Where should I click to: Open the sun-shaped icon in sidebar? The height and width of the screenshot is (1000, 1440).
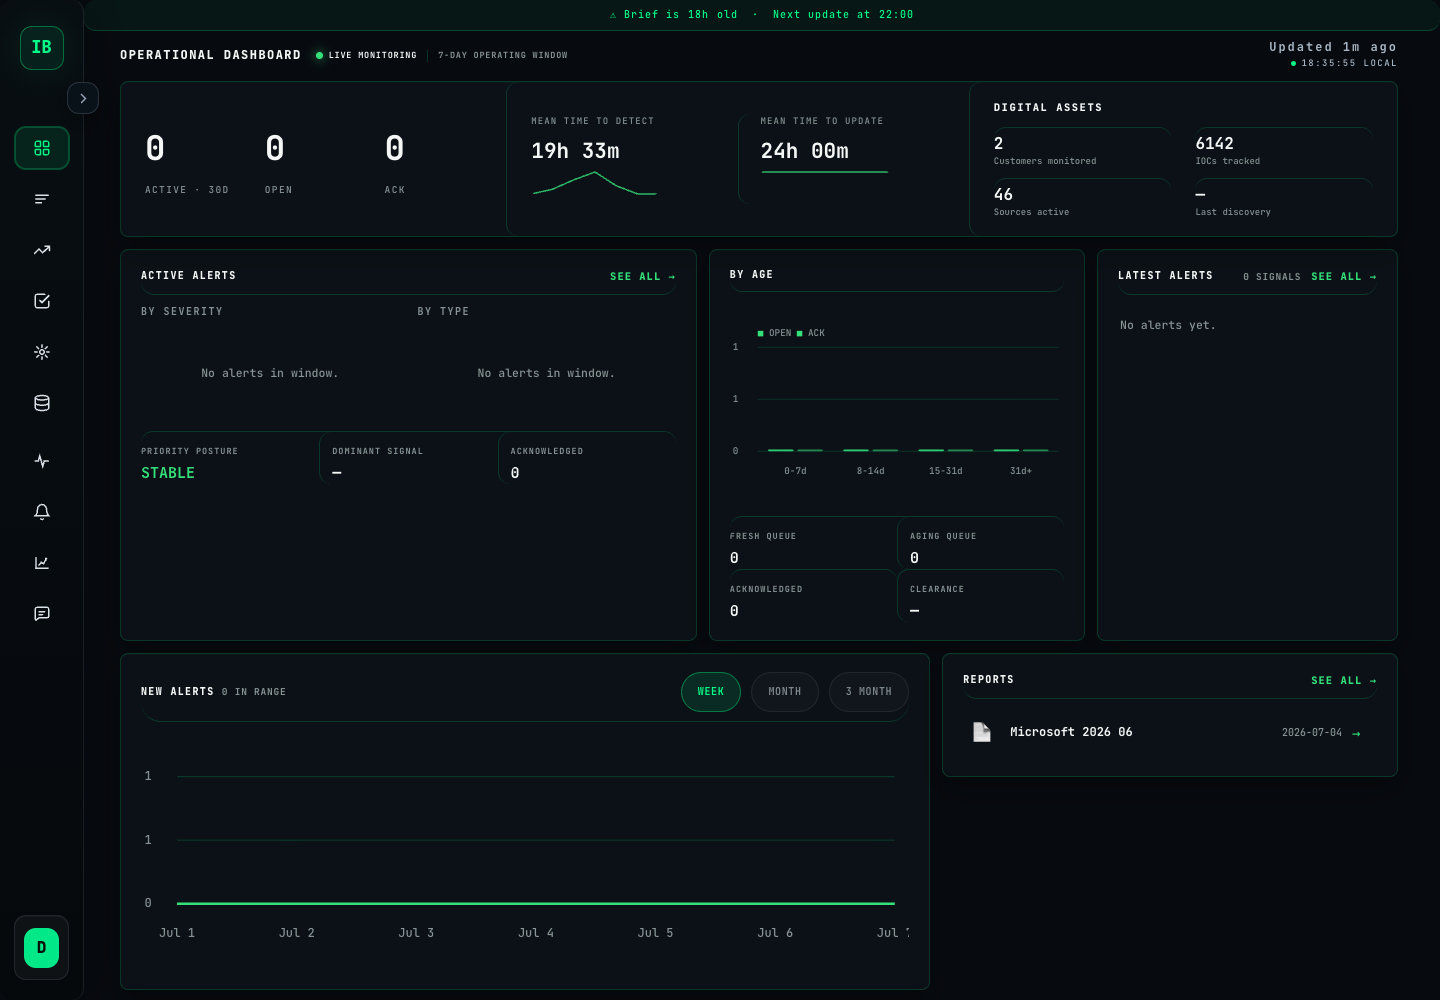coord(42,352)
